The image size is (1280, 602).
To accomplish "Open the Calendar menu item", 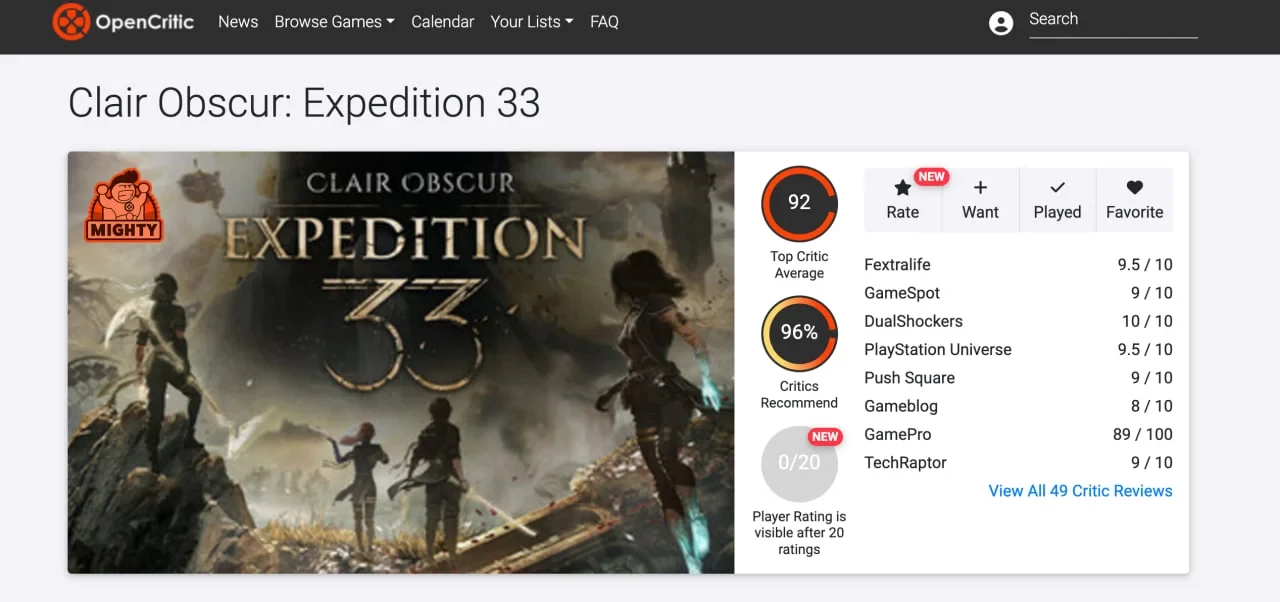I will [x=442, y=22].
